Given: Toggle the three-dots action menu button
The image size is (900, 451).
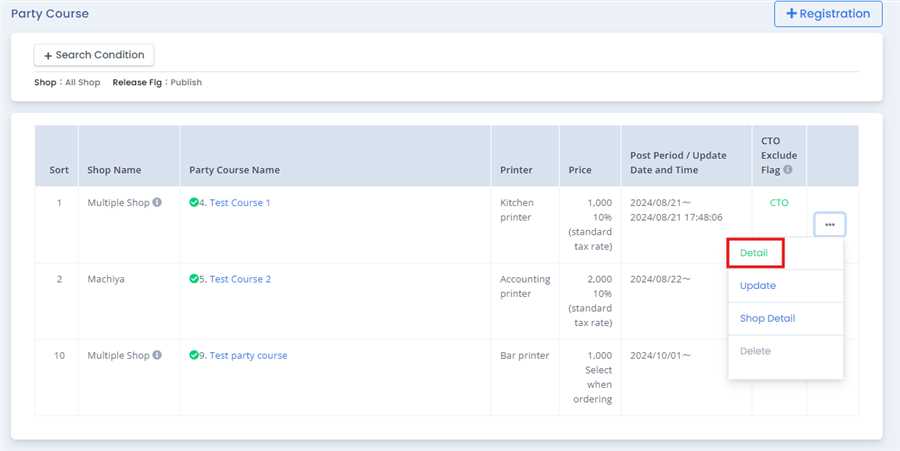Looking at the screenshot, I should tap(830, 225).
